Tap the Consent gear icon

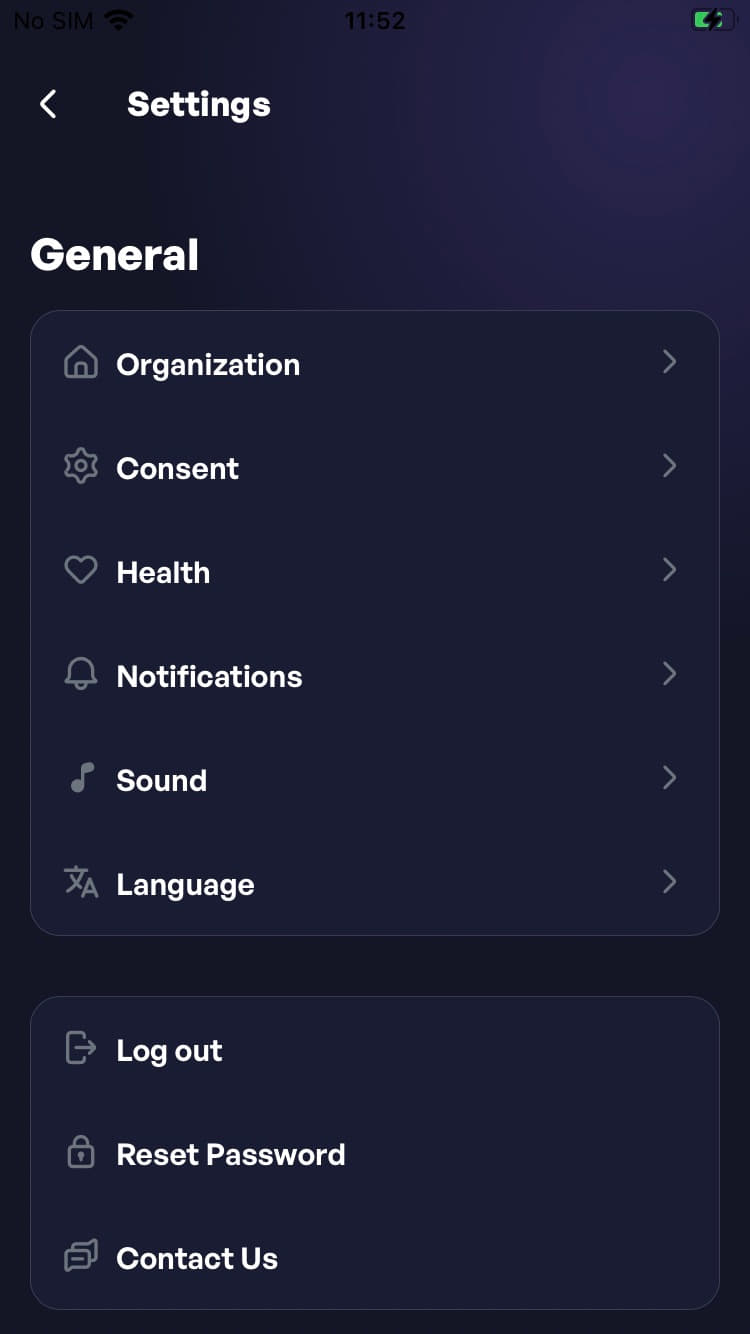tap(81, 467)
